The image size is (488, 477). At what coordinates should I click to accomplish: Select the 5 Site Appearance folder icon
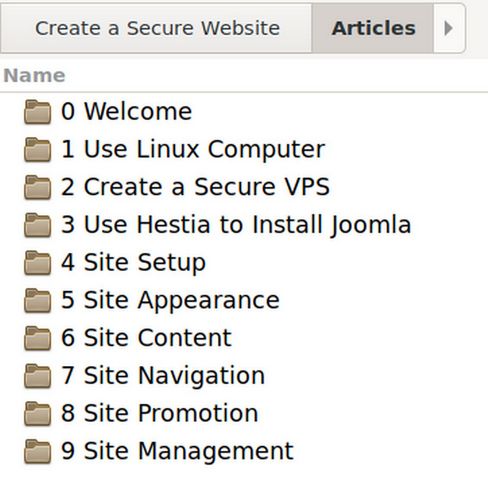(38, 301)
